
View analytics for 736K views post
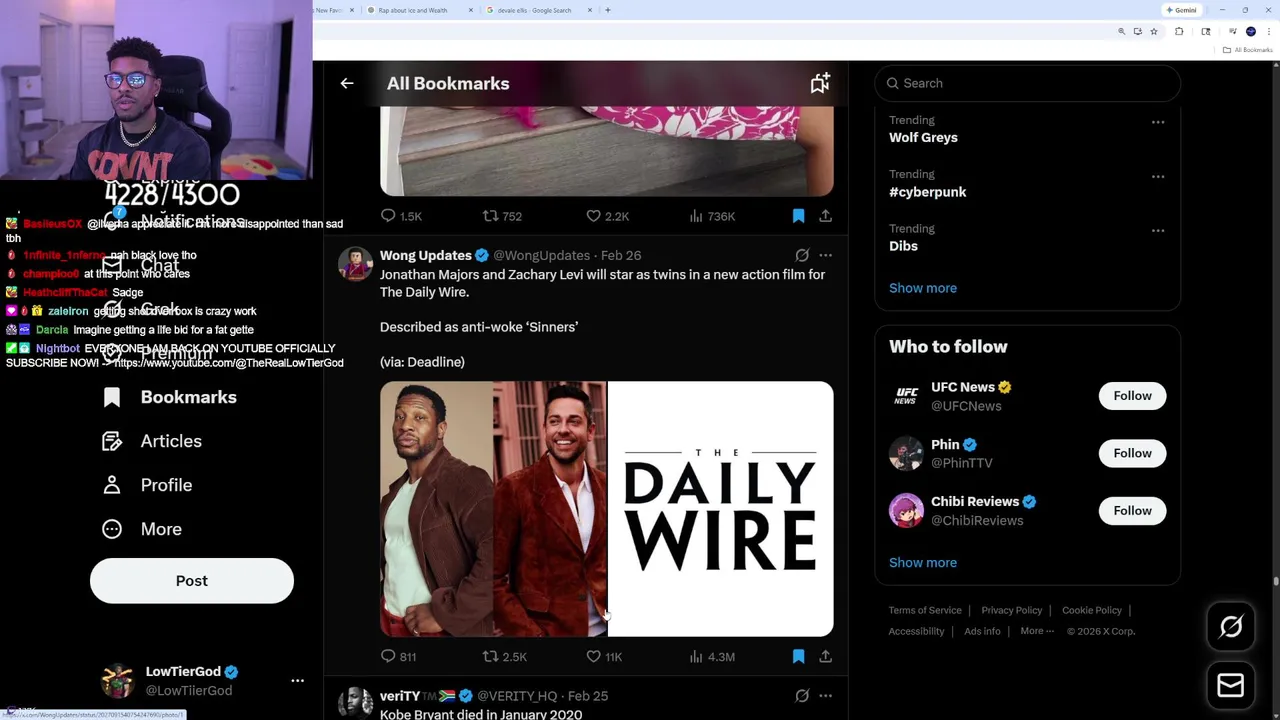click(x=712, y=216)
